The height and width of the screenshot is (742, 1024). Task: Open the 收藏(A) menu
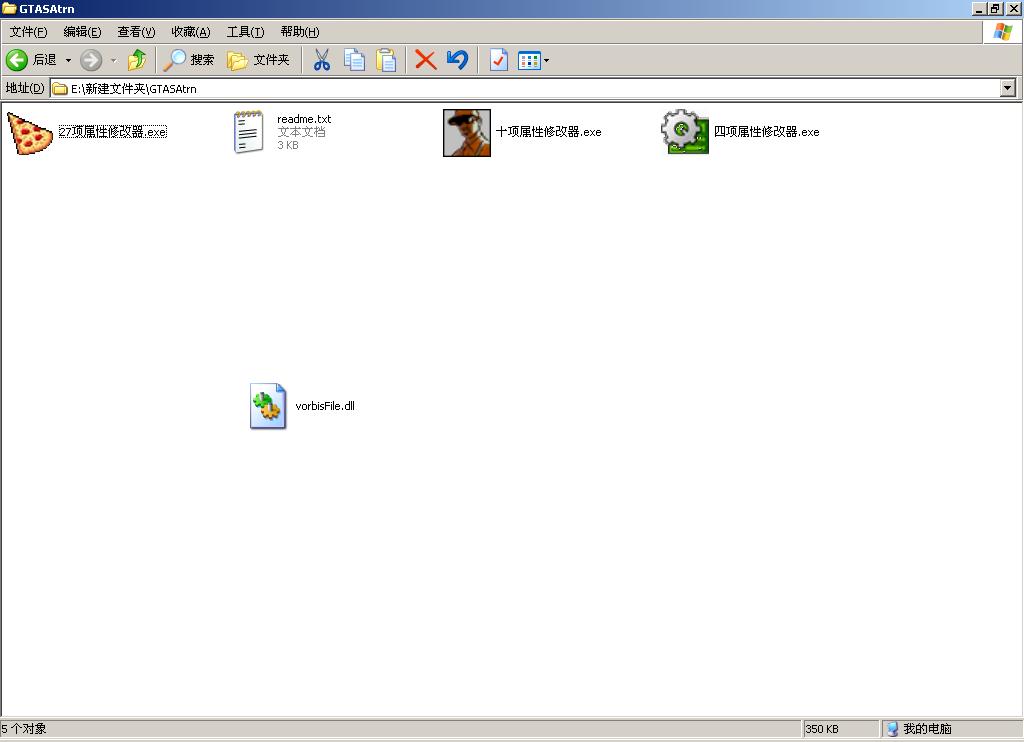(x=191, y=31)
